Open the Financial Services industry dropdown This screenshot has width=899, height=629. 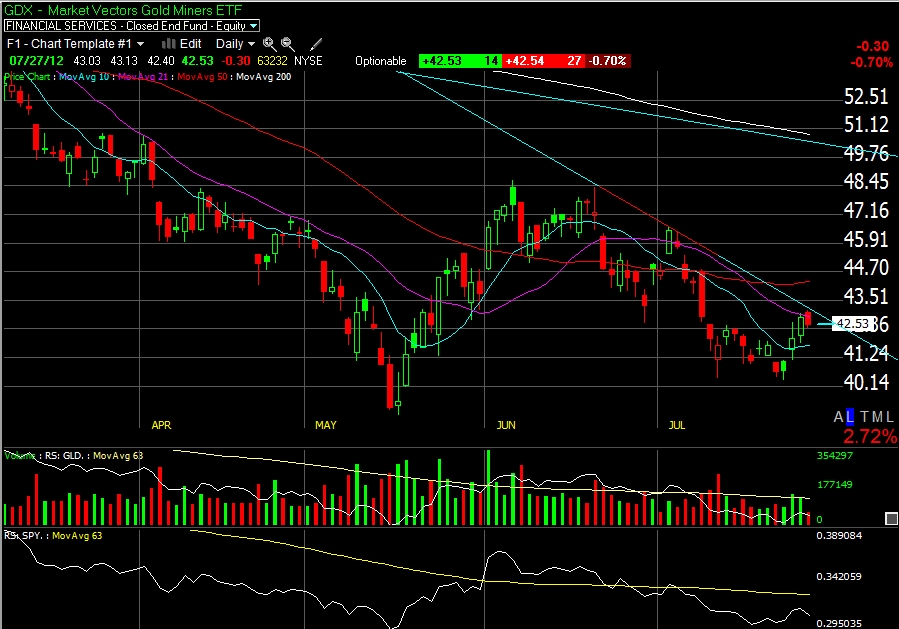point(132,26)
